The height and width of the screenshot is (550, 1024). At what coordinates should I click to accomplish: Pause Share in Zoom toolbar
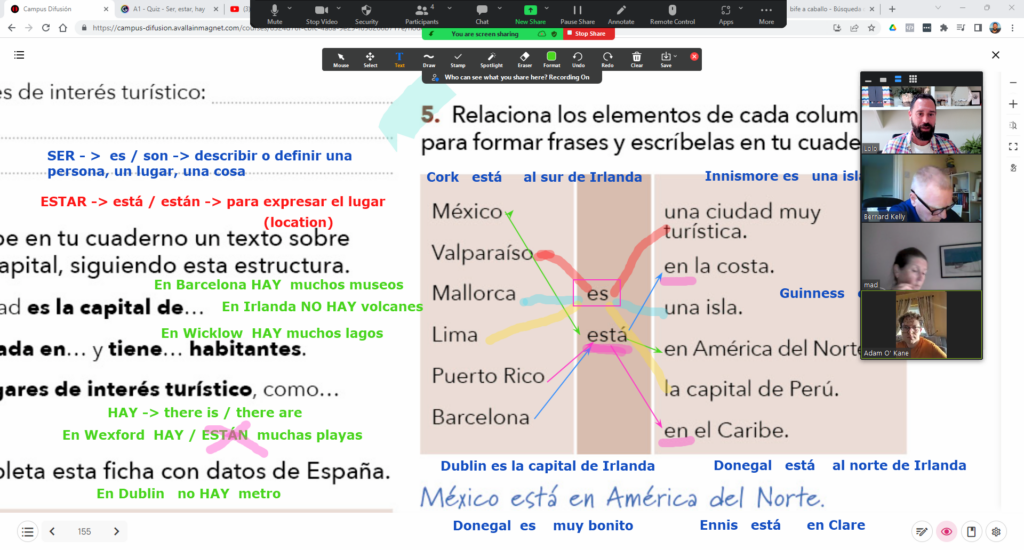pyautogui.click(x=577, y=13)
